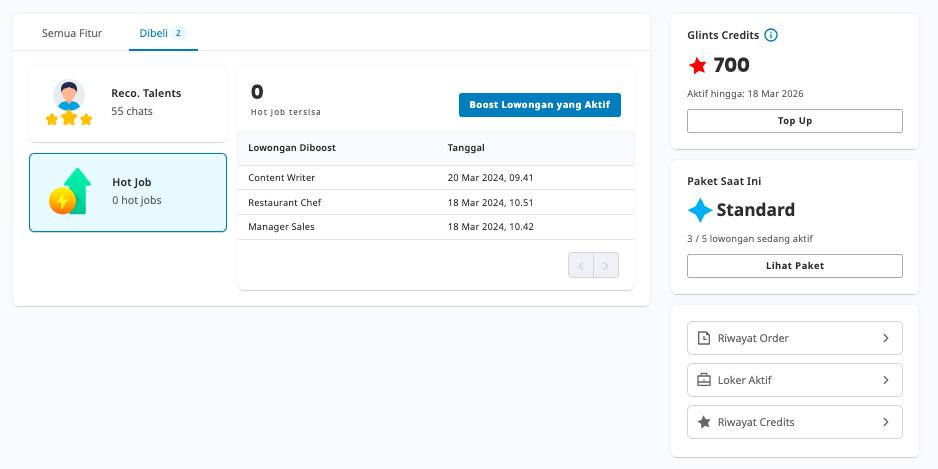This screenshot has height=469, width=938.
Task: Click Aktif hingga: 18 Mar 2026 text
Action: pos(745,94)
